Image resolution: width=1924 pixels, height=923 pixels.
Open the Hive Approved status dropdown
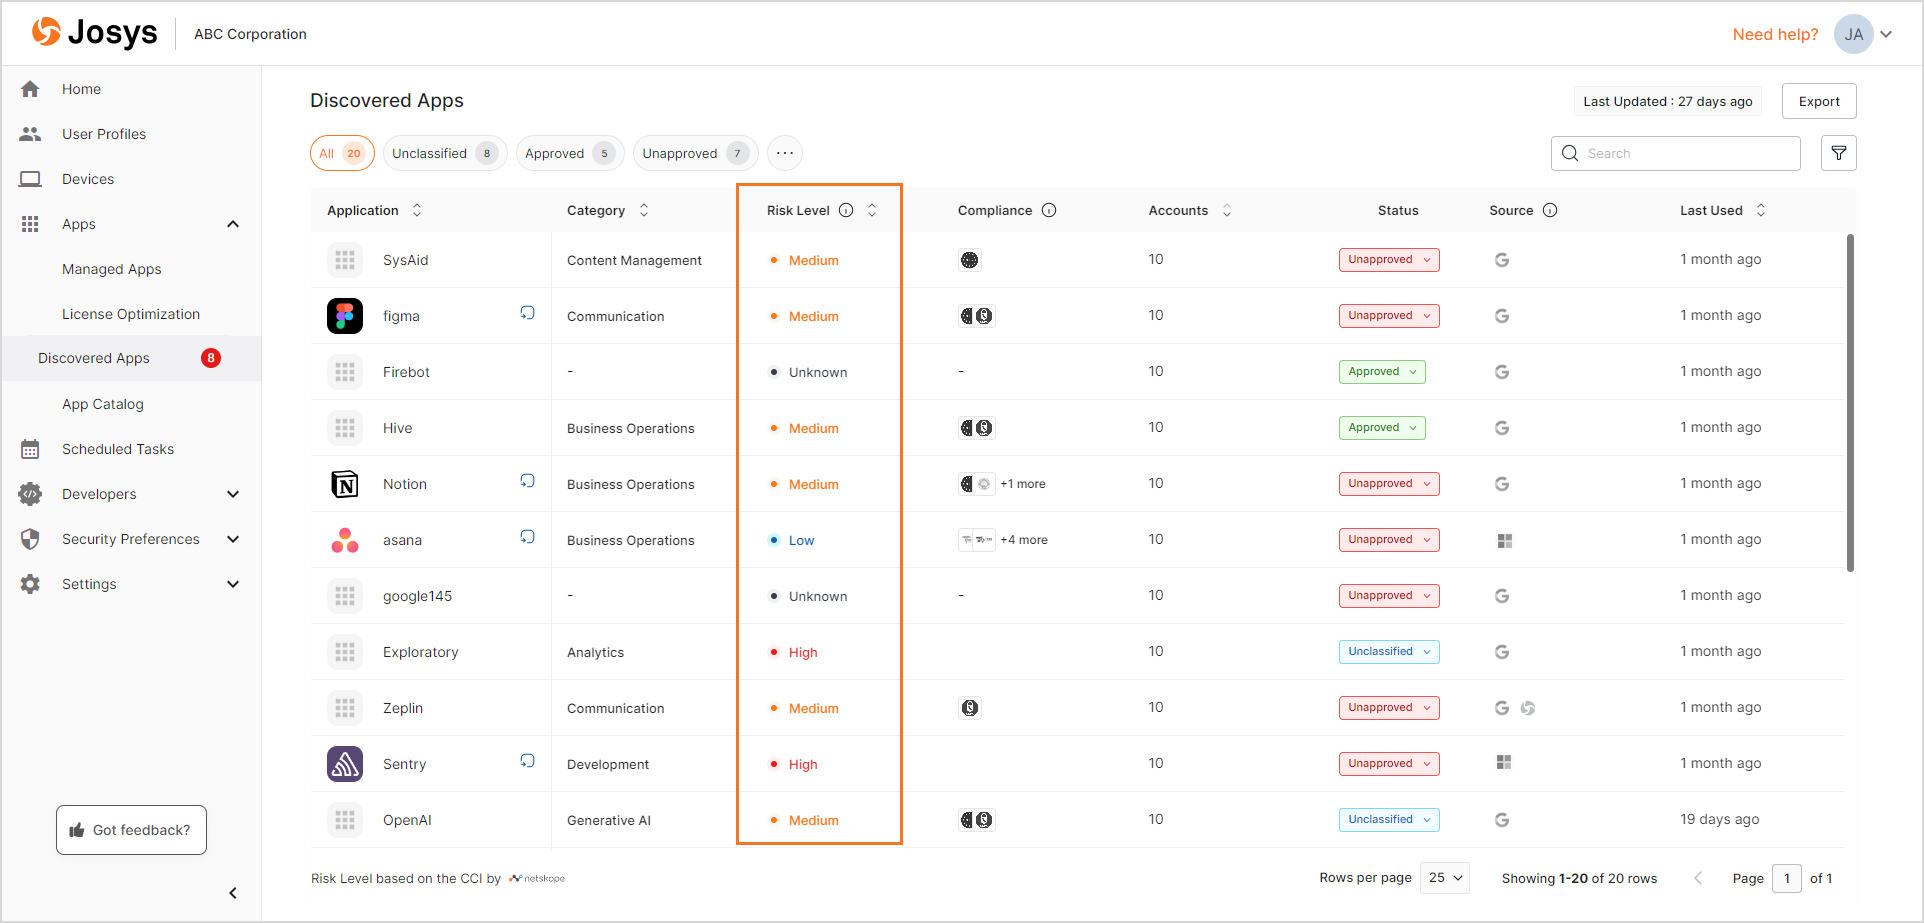[x=1382, y=428]
